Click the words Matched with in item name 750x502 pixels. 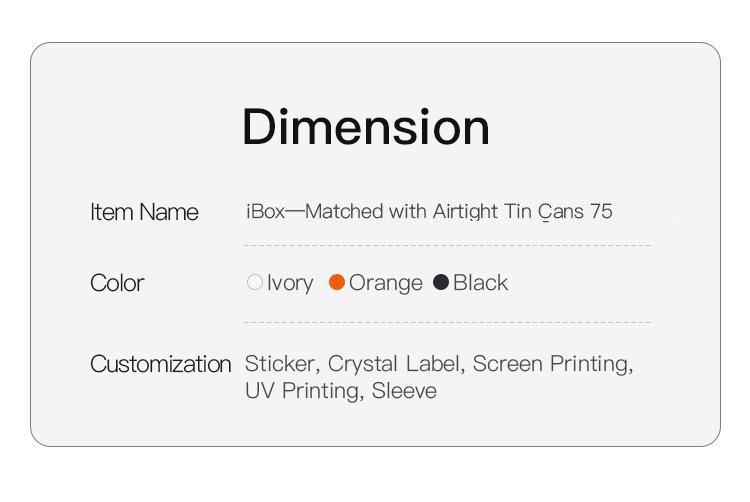tap(357, 211)
